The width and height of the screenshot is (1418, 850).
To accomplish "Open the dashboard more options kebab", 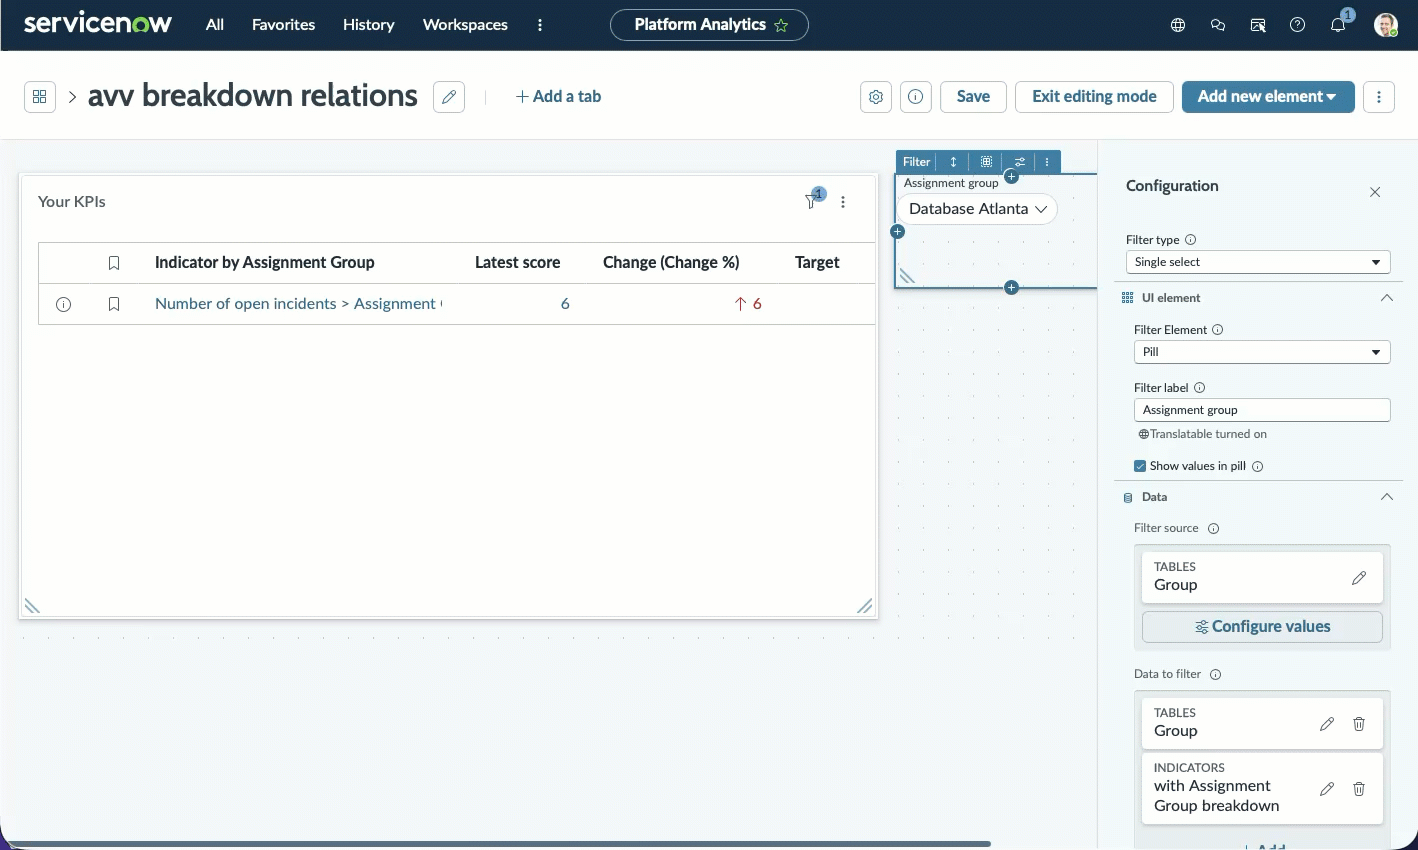I will tap(1379, 97).
